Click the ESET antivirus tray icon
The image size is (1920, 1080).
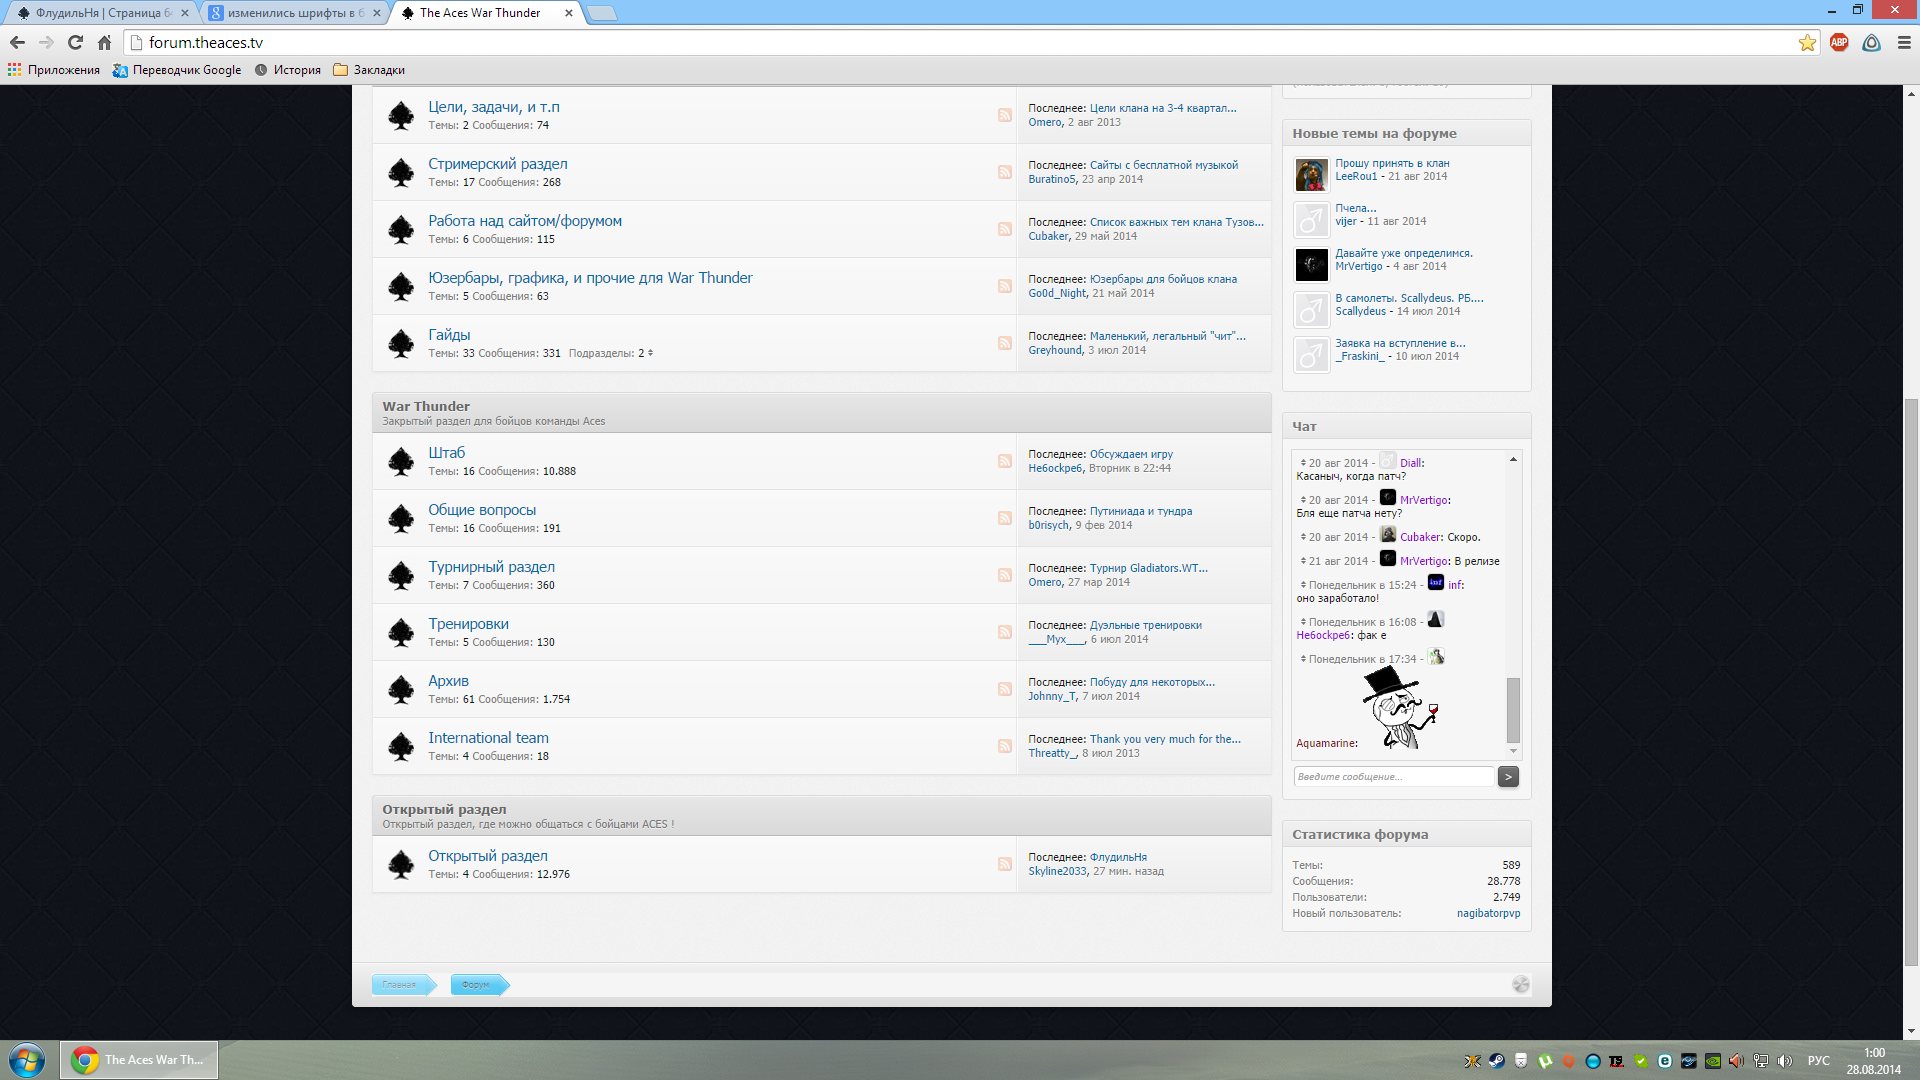click(x=1665, y=1061)
